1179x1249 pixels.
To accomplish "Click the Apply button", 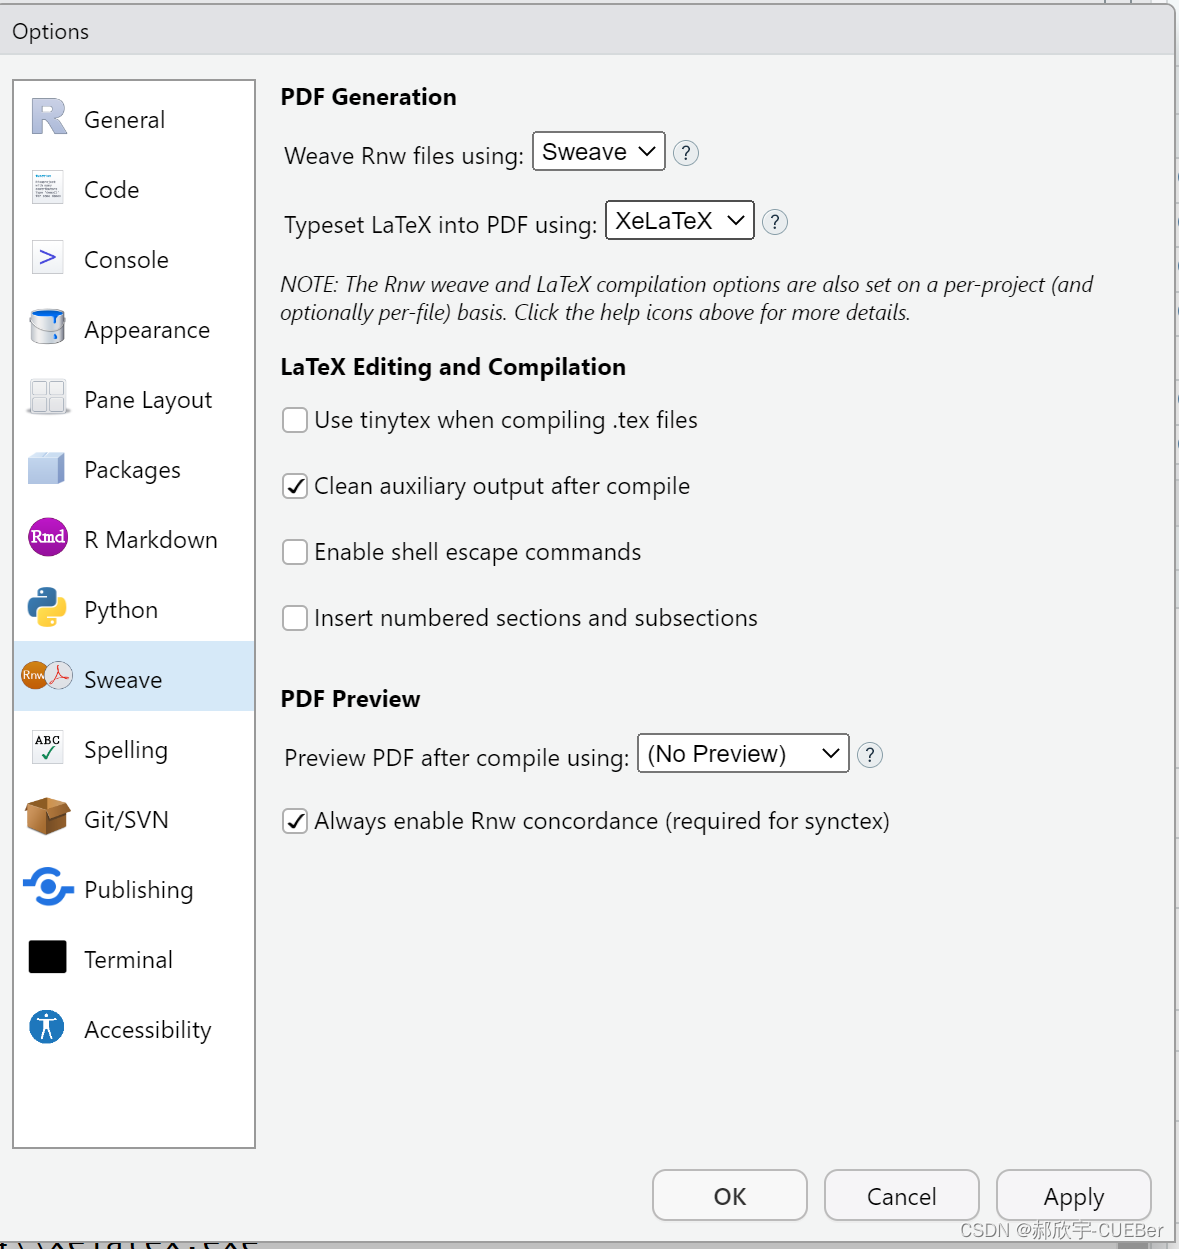I will 1074,1195.
